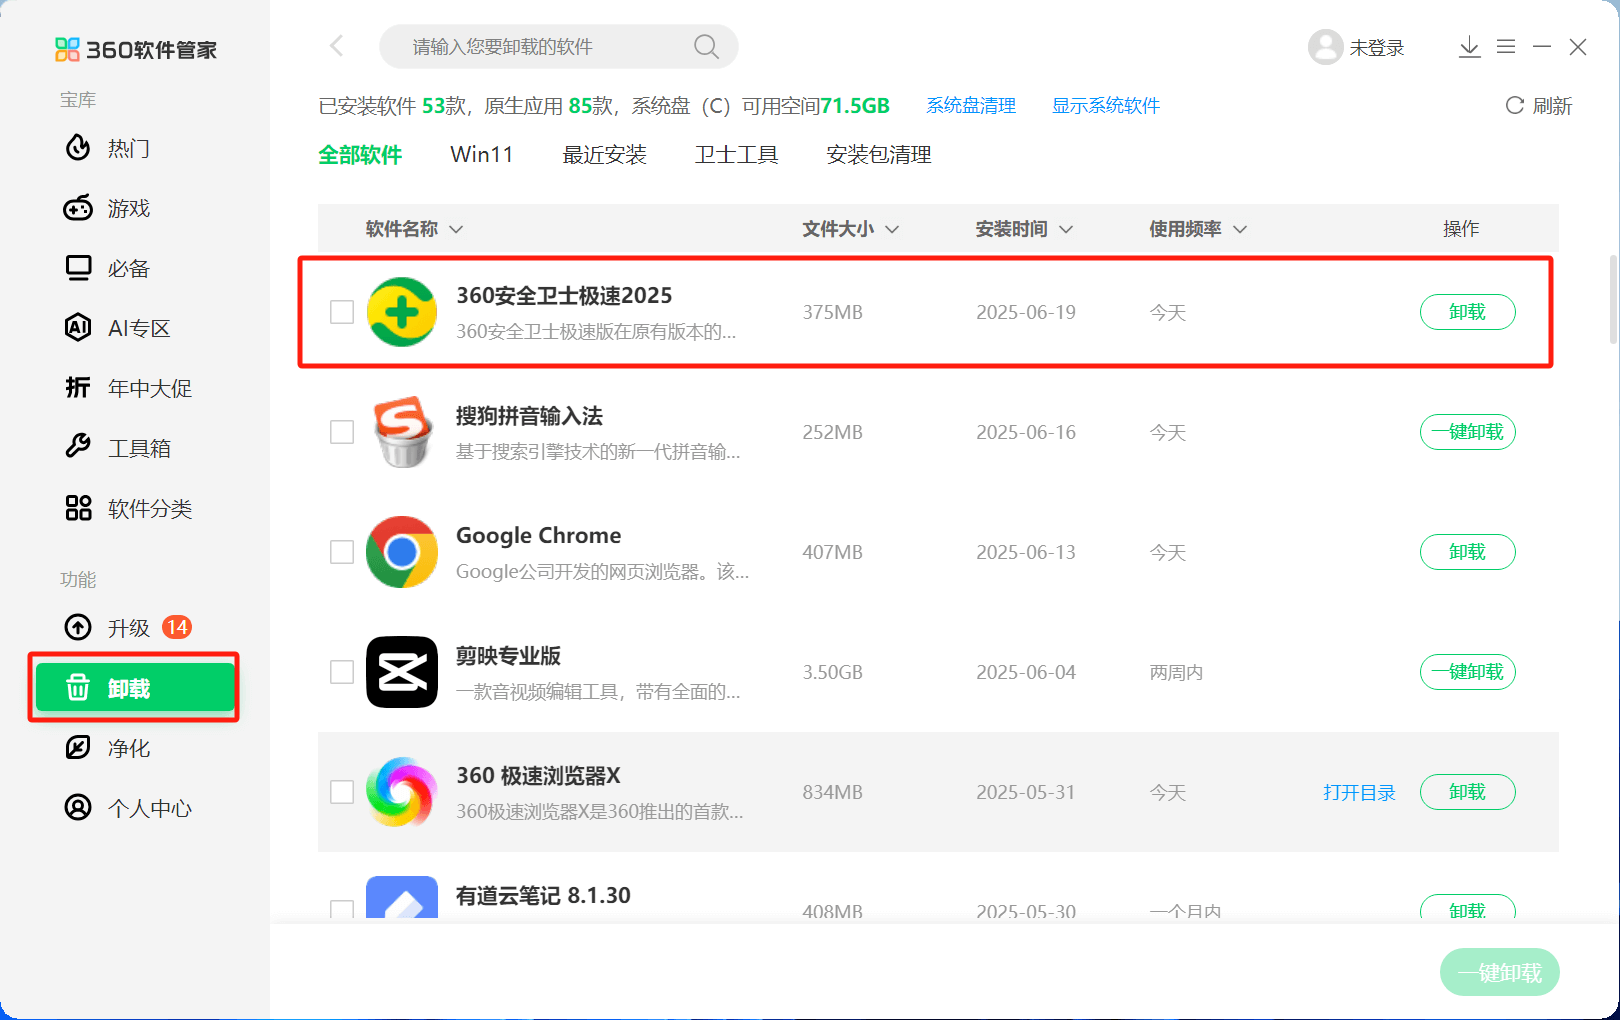Click 一键卸载 for 剪映专业版

point(1467,672)
